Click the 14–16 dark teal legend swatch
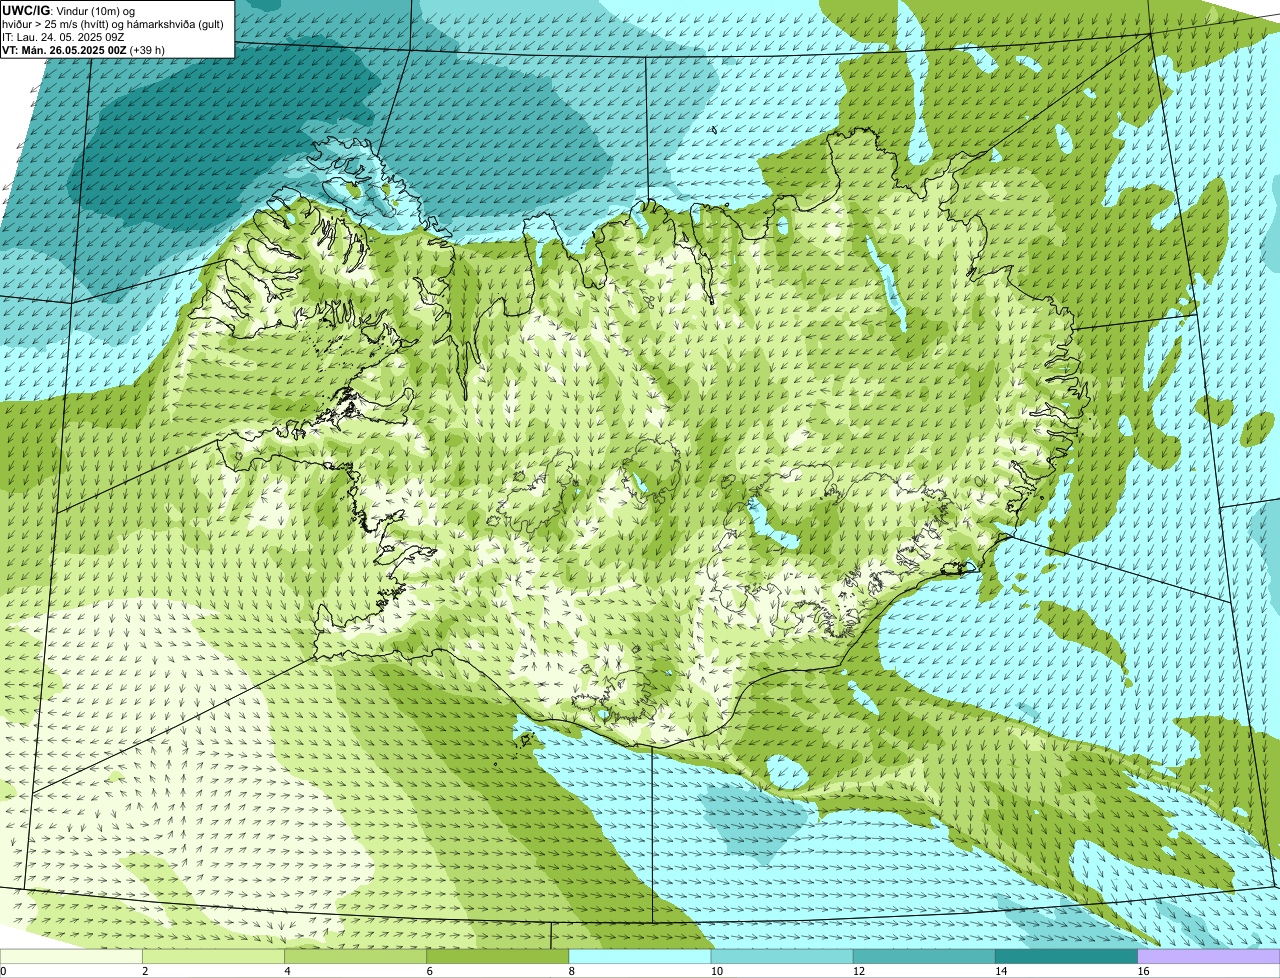This screenshot has width=1280, height=978. 1067,956
